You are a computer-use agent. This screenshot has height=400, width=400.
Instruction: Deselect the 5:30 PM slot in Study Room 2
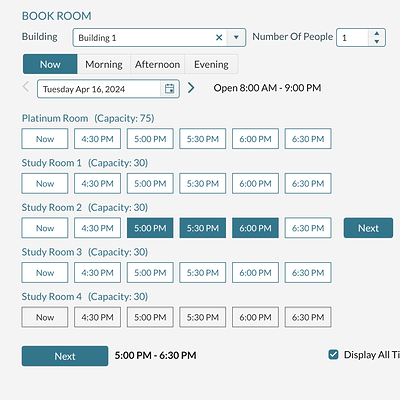pyautogui.click(x=203, y=228)
